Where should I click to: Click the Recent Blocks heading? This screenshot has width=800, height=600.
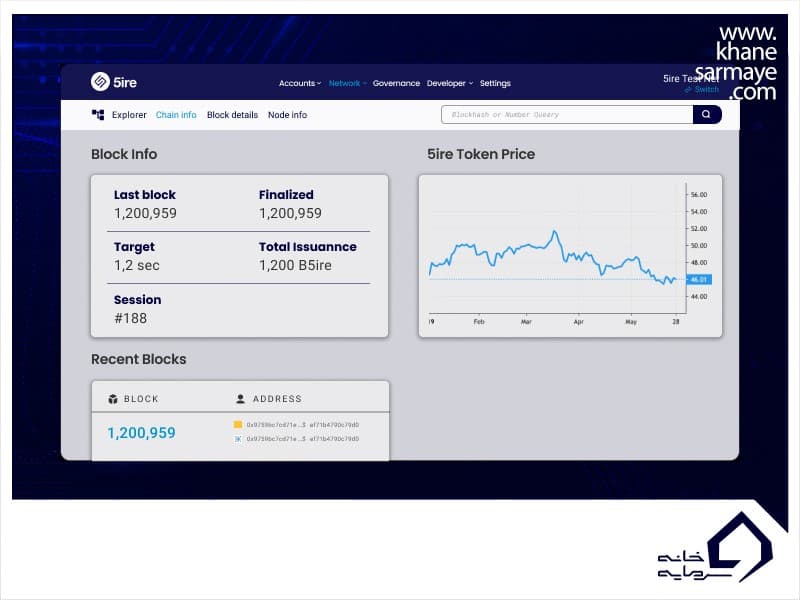139,359
